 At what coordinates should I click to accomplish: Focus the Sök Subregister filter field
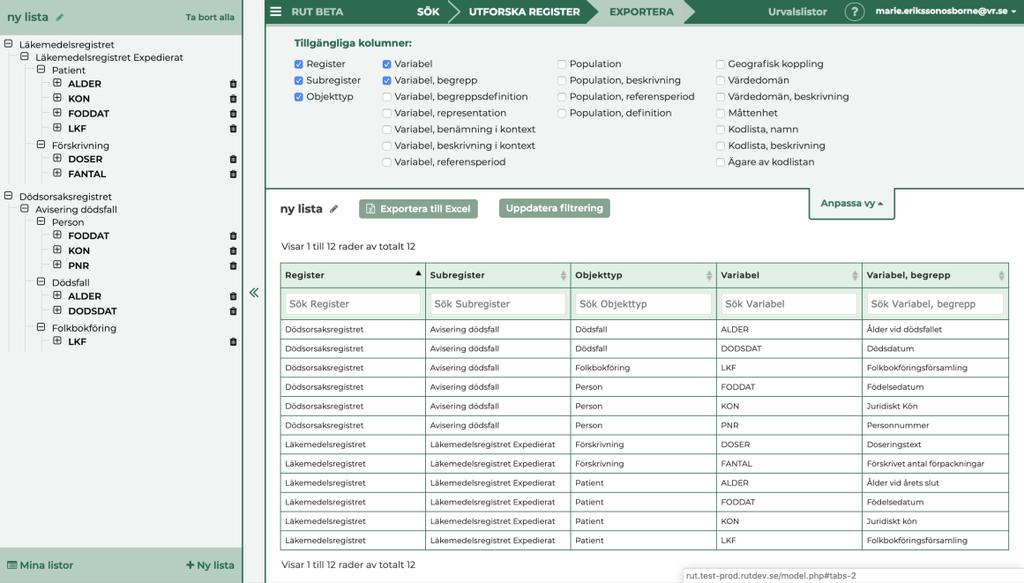(498, 304)
